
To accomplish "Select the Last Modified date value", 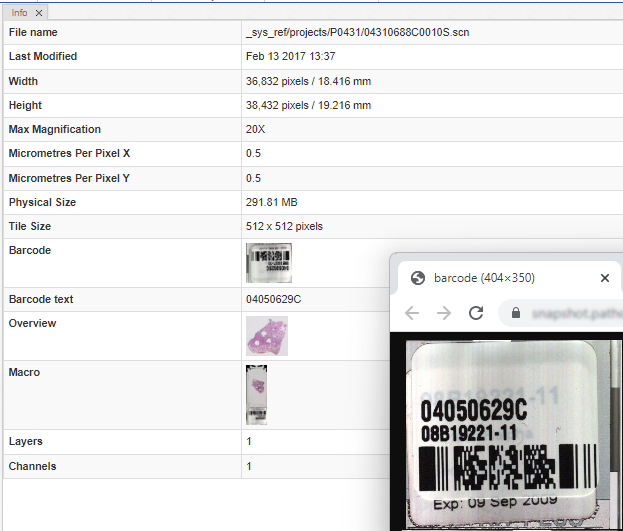I will (x=290, y=57).
